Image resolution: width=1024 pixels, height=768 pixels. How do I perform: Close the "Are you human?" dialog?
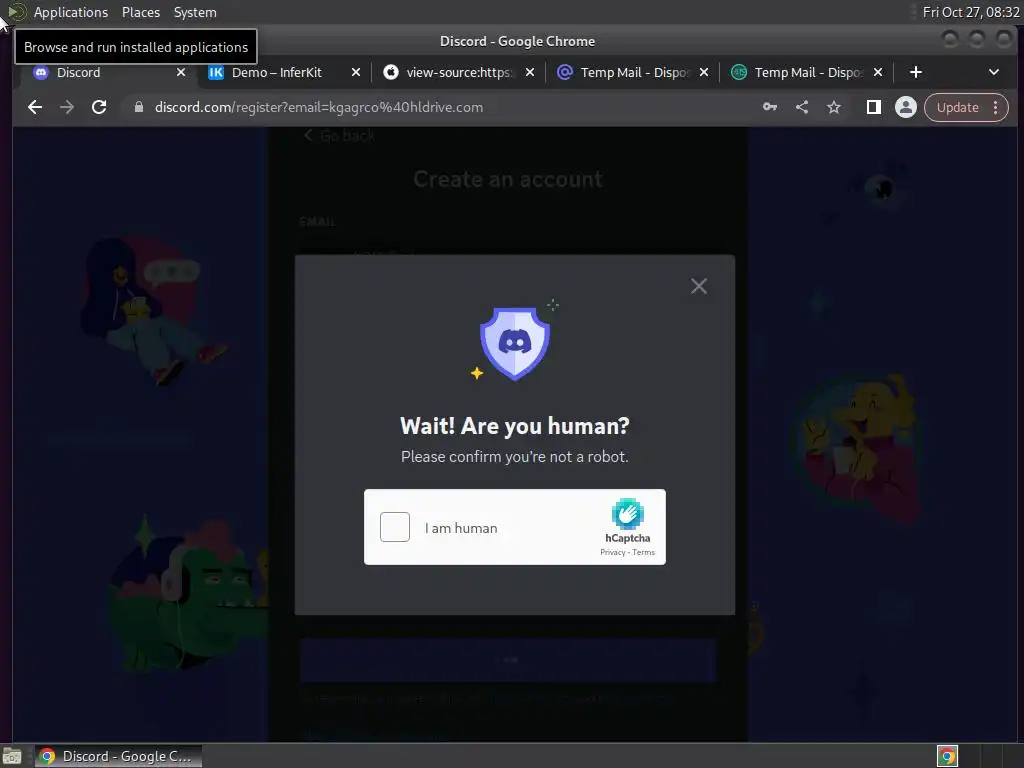pyautogui.click(x=699, y=286)
